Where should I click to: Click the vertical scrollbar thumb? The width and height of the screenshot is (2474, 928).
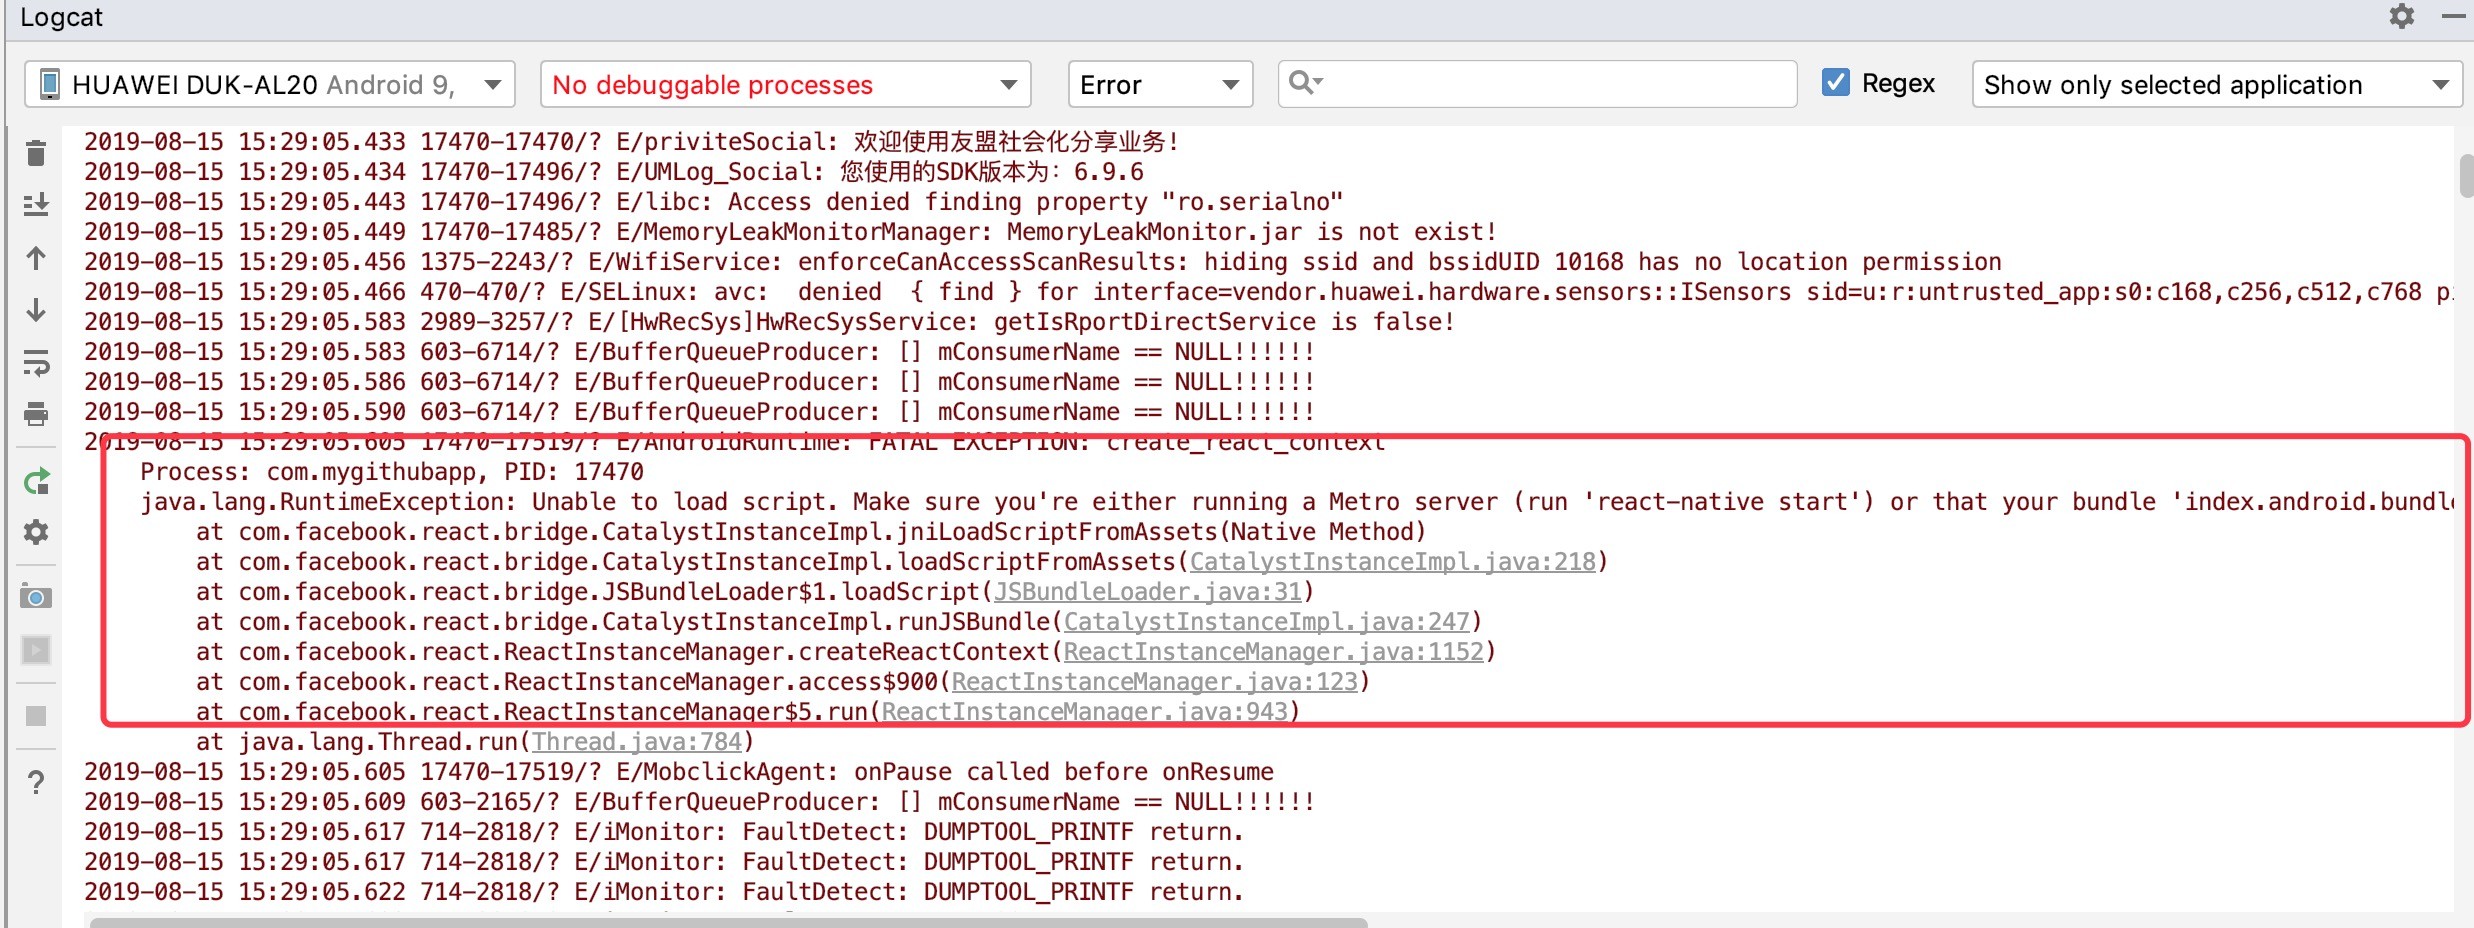pos(2465,176)
